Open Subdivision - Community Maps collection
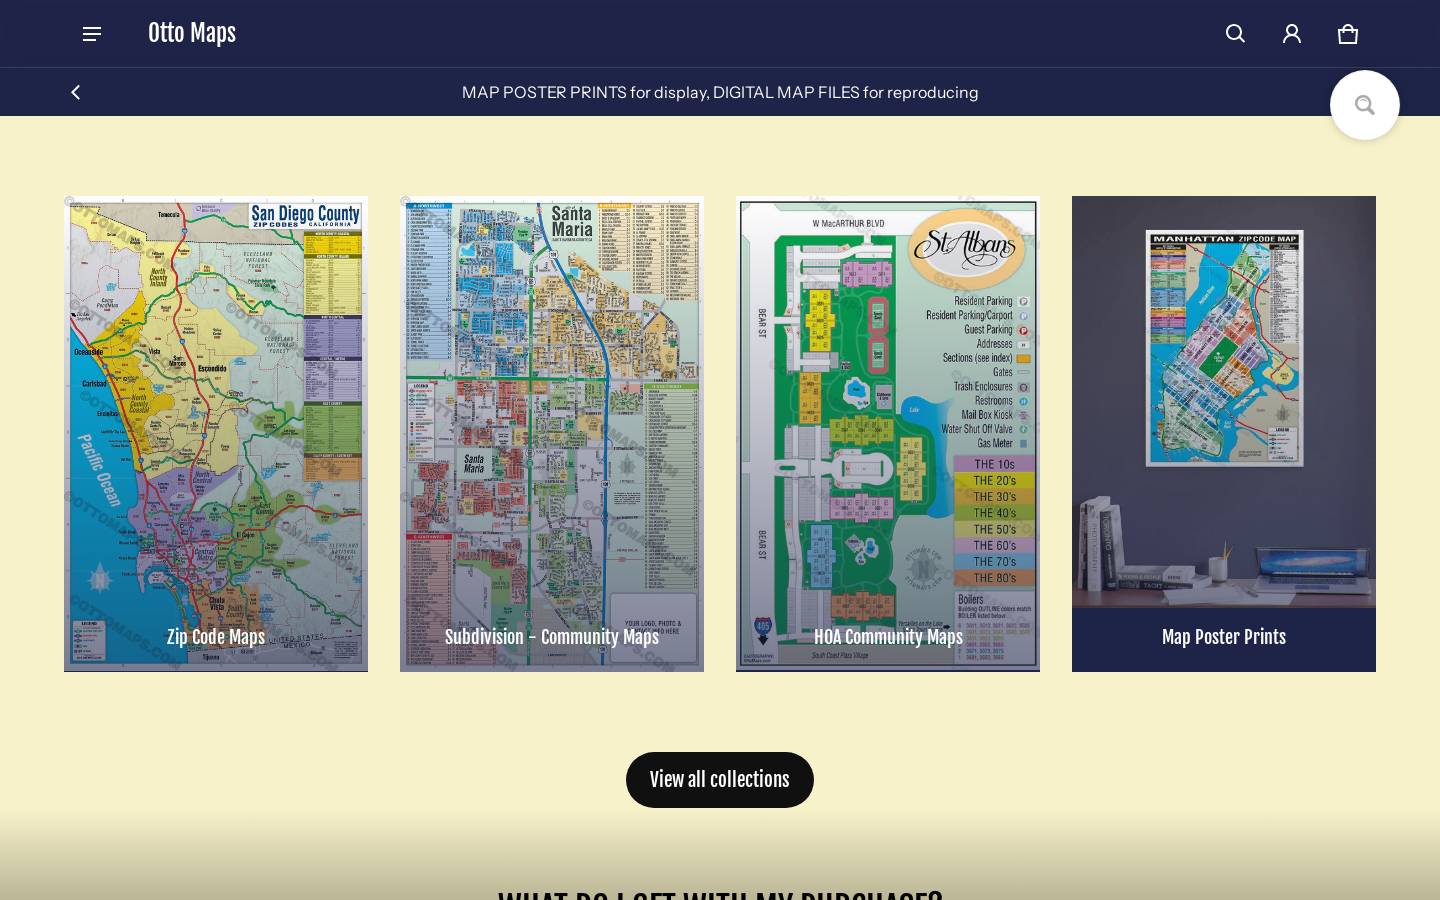The width and height of the screenshot is (1440, 900). point(552,637)
